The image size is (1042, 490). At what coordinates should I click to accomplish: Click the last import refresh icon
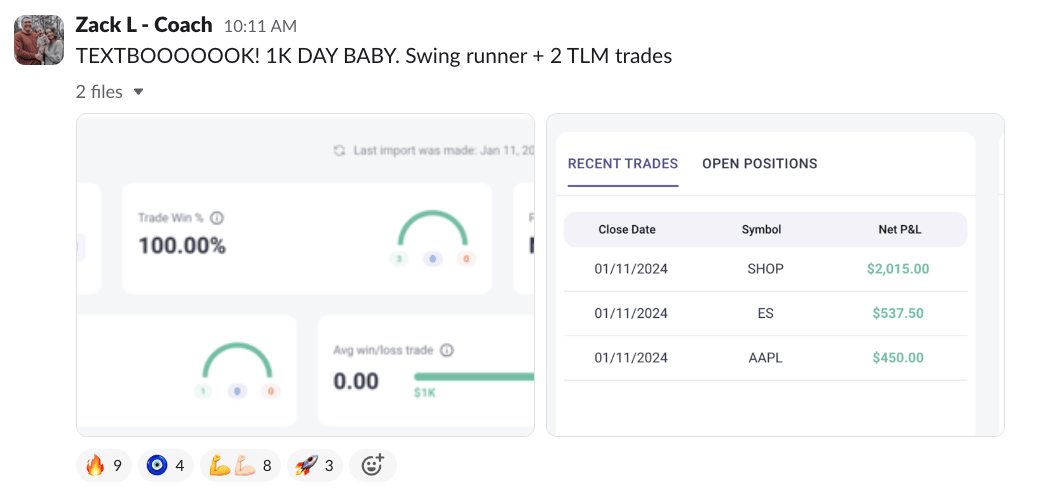339,151
